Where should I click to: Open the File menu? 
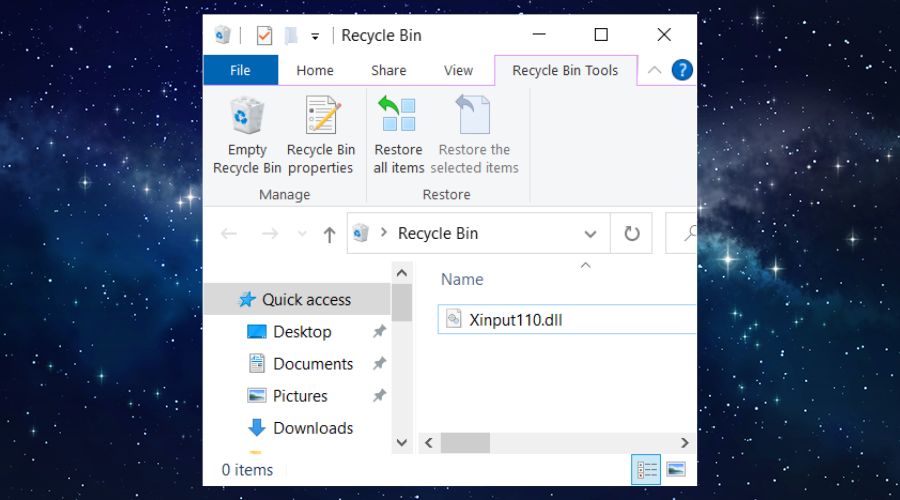click(x=240, y=70)
